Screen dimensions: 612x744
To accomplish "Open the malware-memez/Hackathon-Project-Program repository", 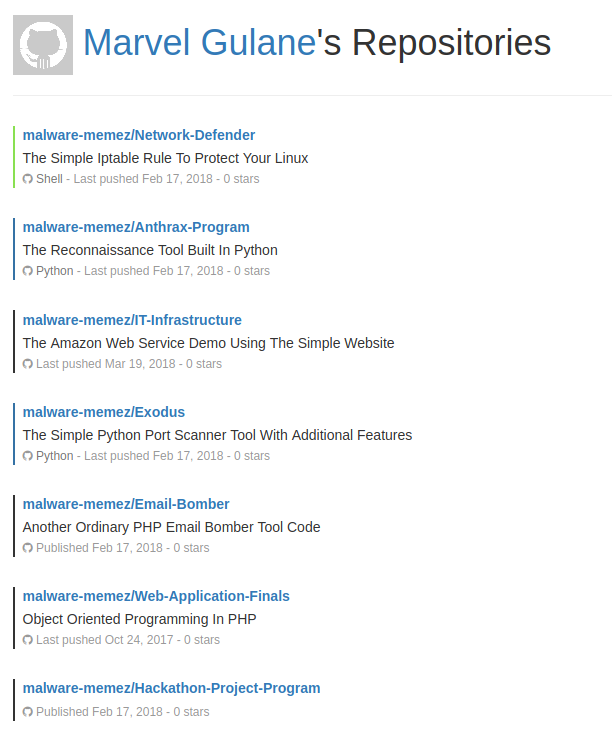I will (171, 688).
